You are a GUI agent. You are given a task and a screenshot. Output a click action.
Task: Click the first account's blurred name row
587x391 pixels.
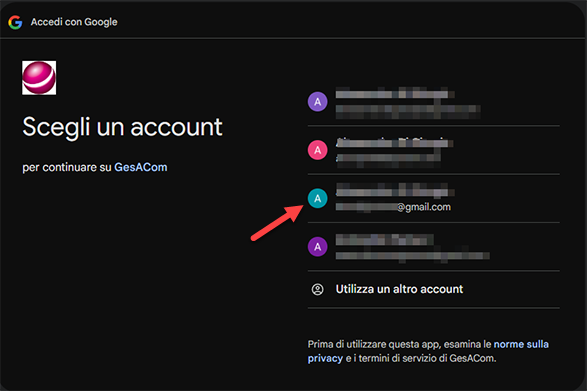(x=395, y=94)
